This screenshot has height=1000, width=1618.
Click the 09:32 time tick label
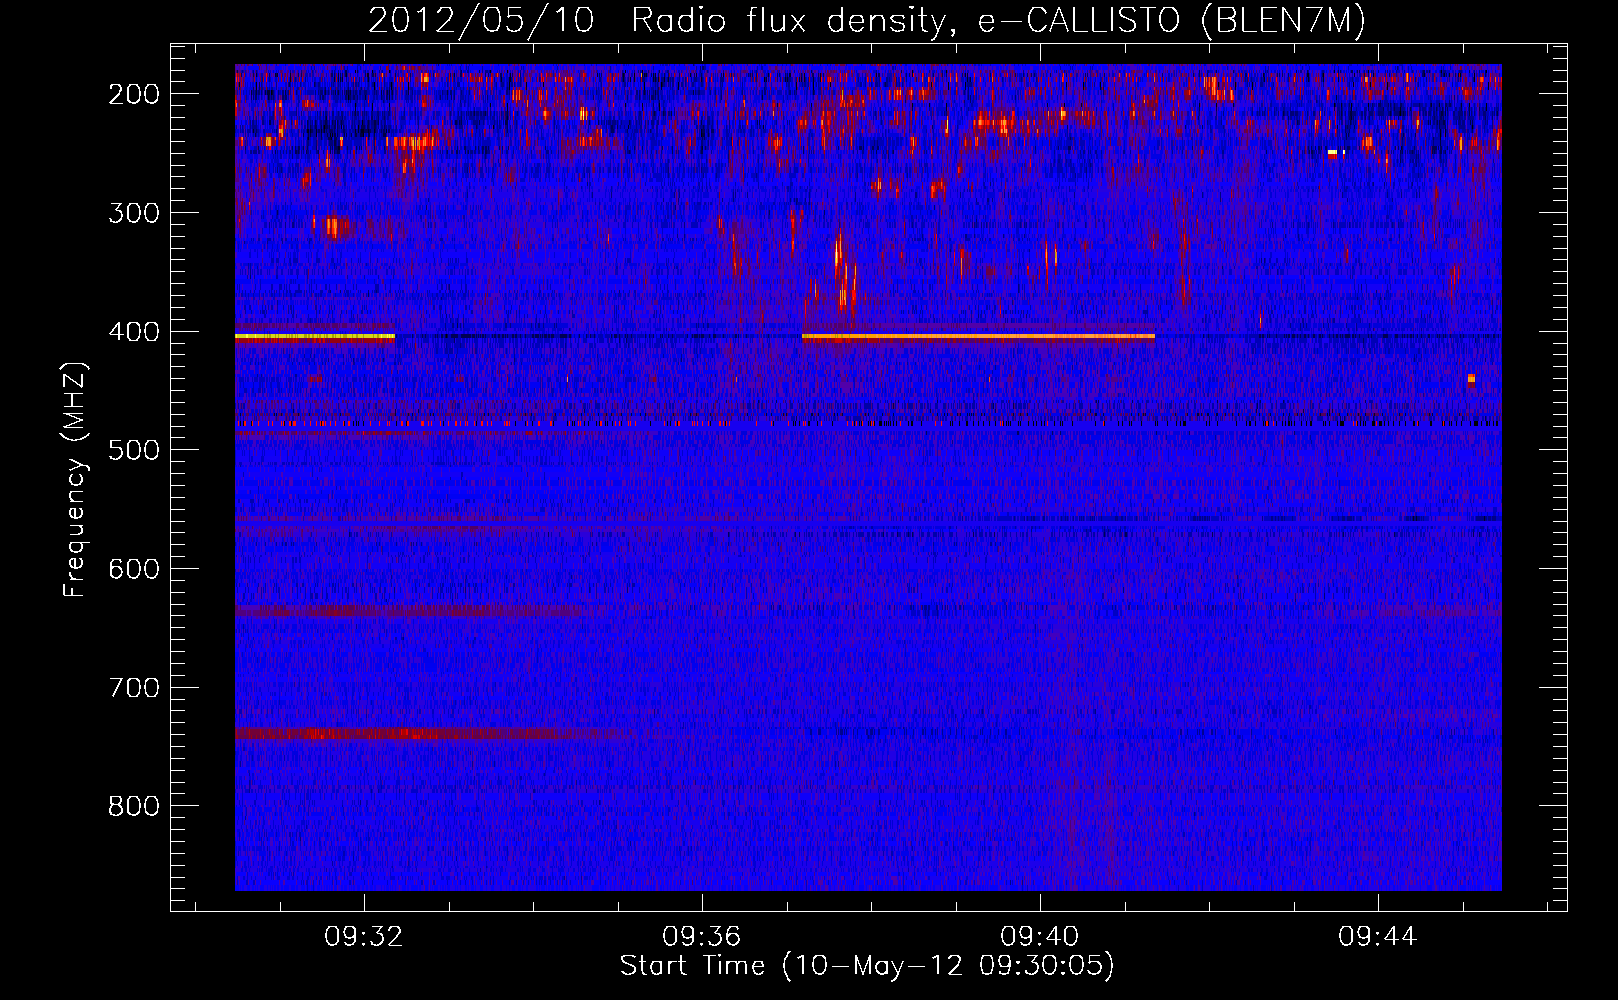[x=364, y=937]
